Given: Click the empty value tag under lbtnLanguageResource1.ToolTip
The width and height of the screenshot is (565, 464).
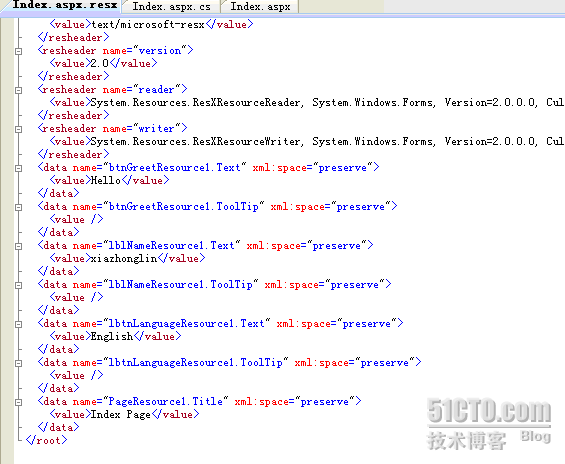Looking at the screenshot, I should click(76, 375).
